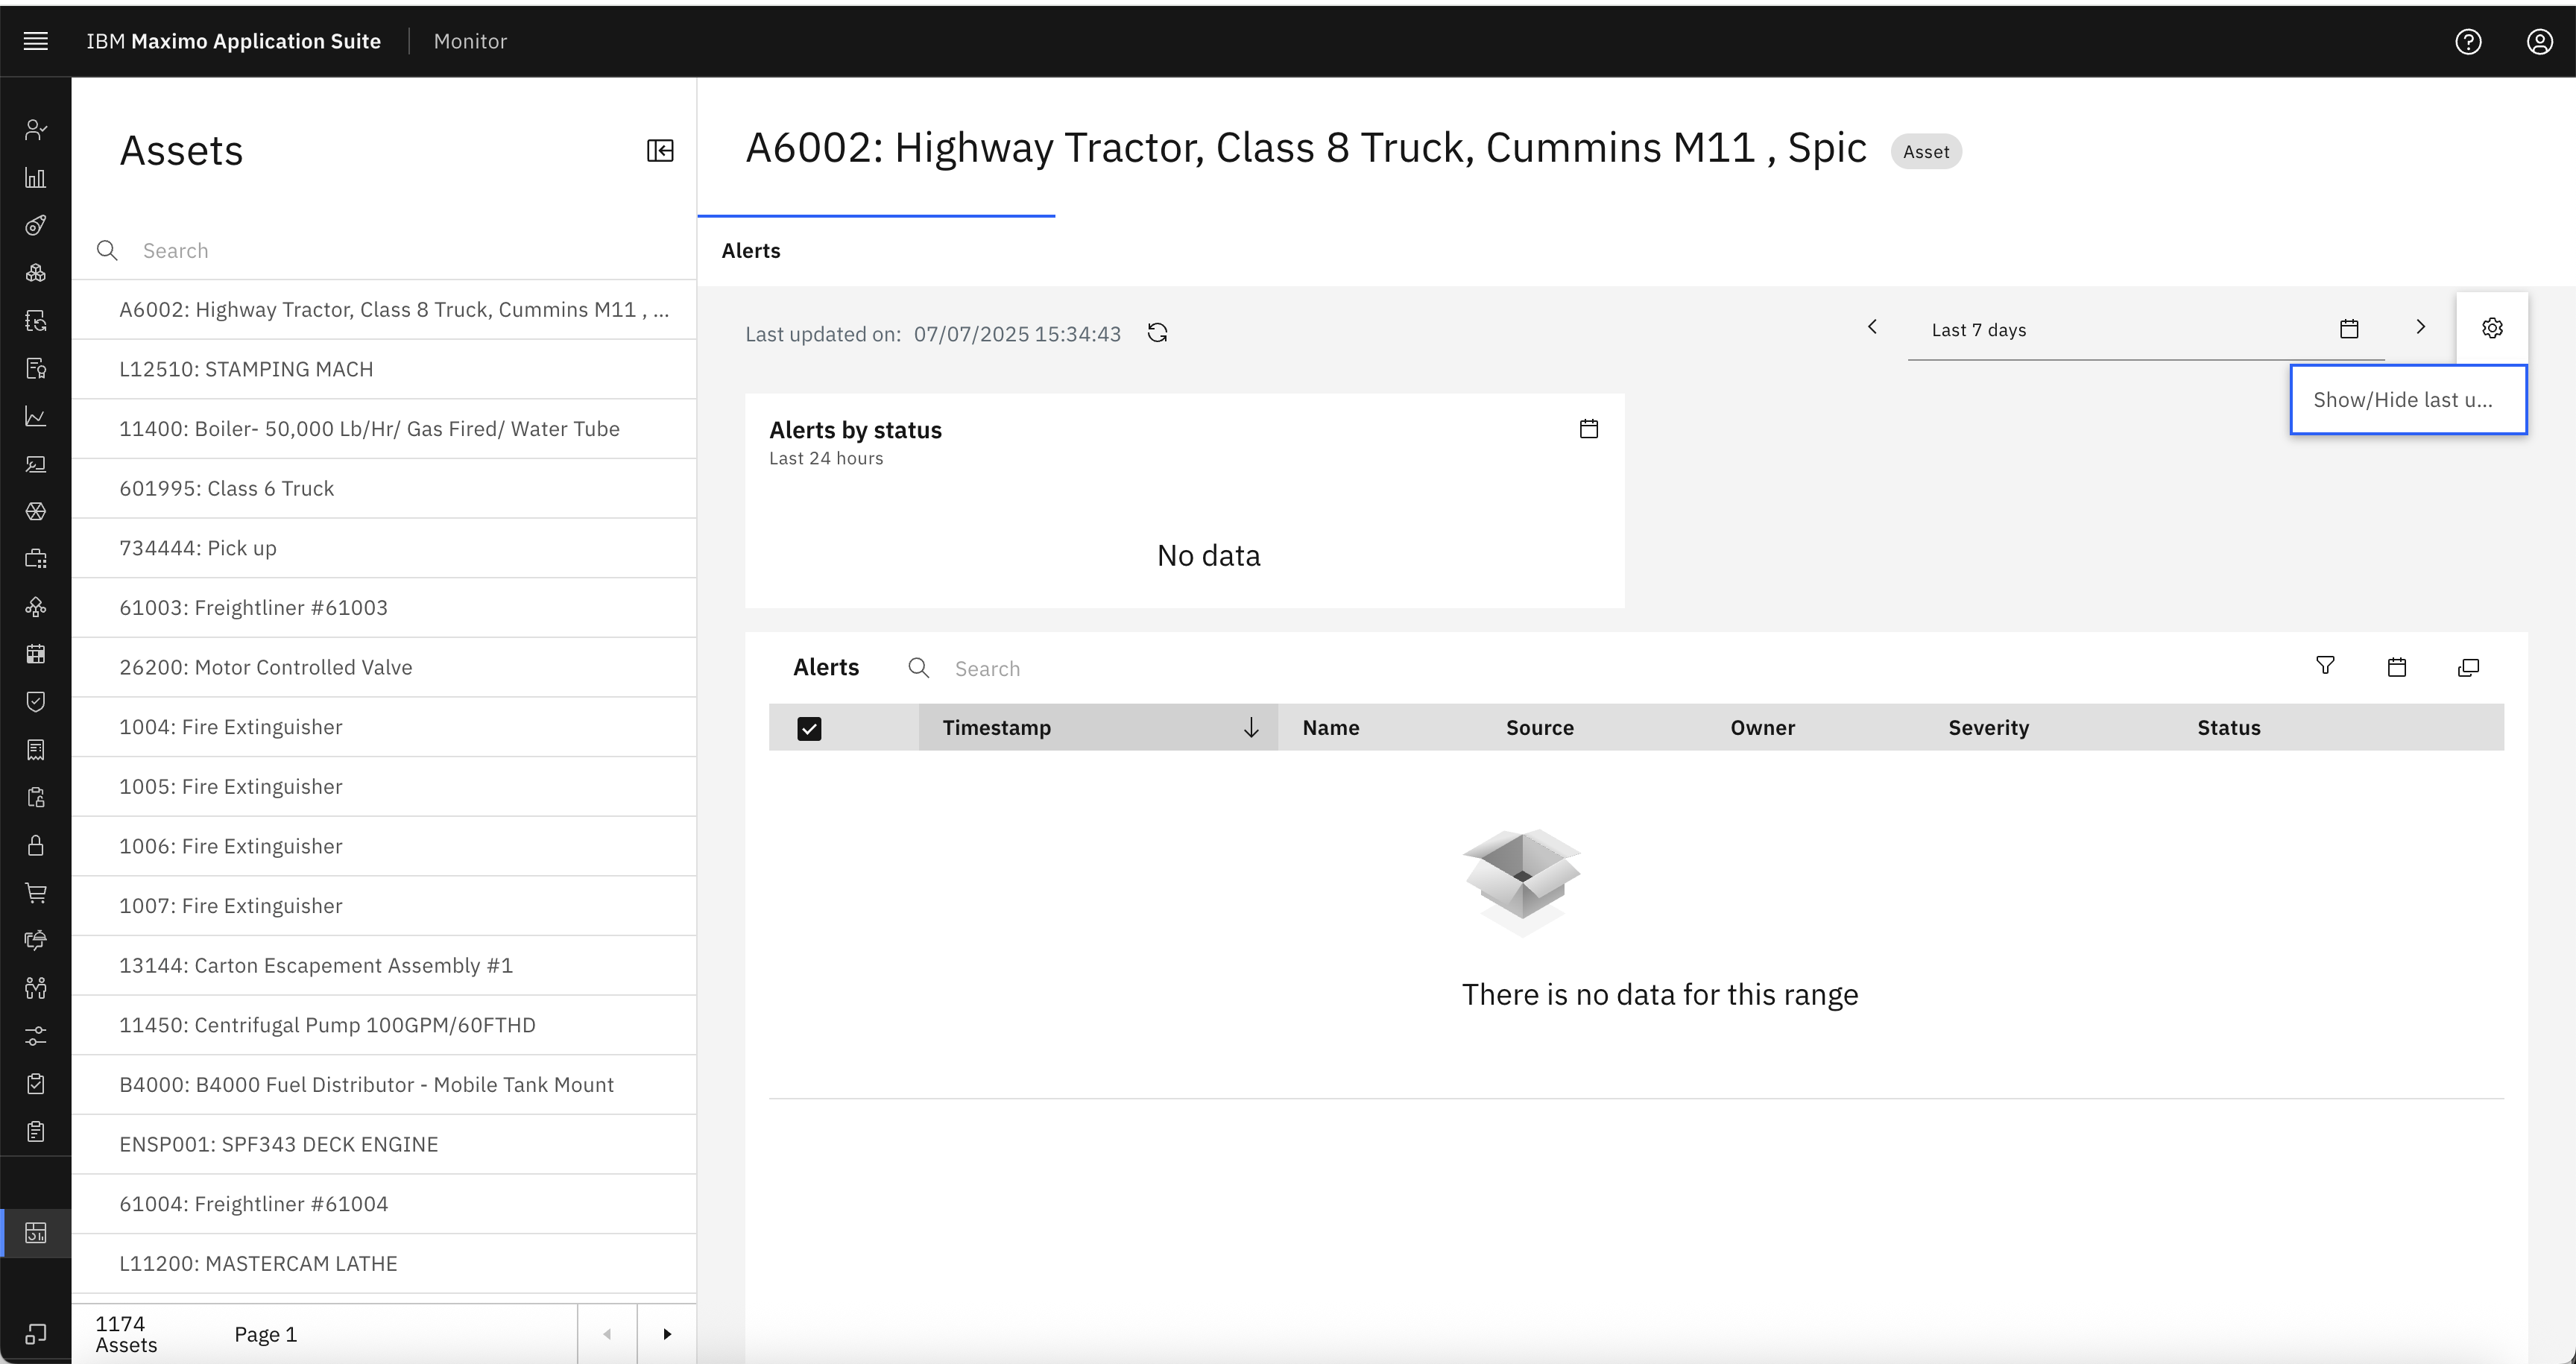This screenshot has height=1364, width=2576.
Task: Select asset 13144: Carton Escapement Assembly #1
Action: tap(384, 965)
